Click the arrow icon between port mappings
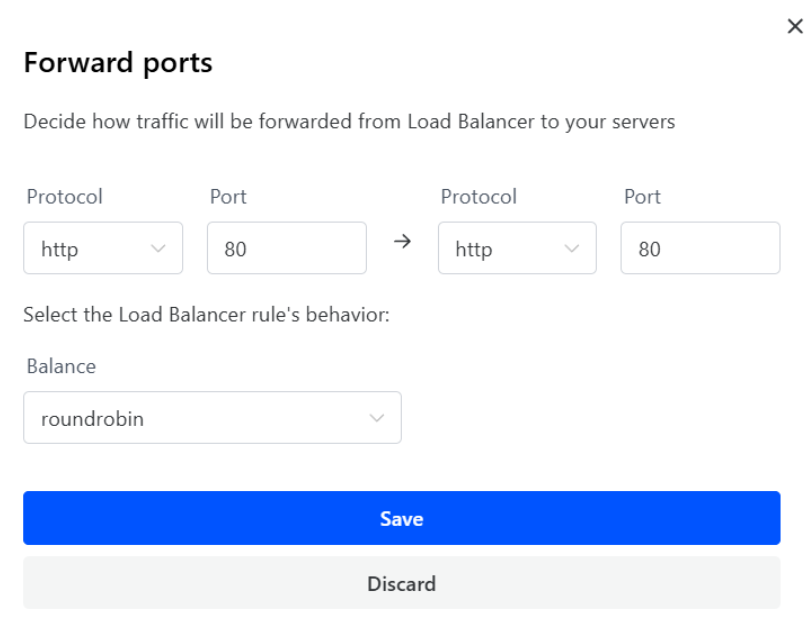Image resolution: width=812 pixels, height=626 pixels. point(402,243)
